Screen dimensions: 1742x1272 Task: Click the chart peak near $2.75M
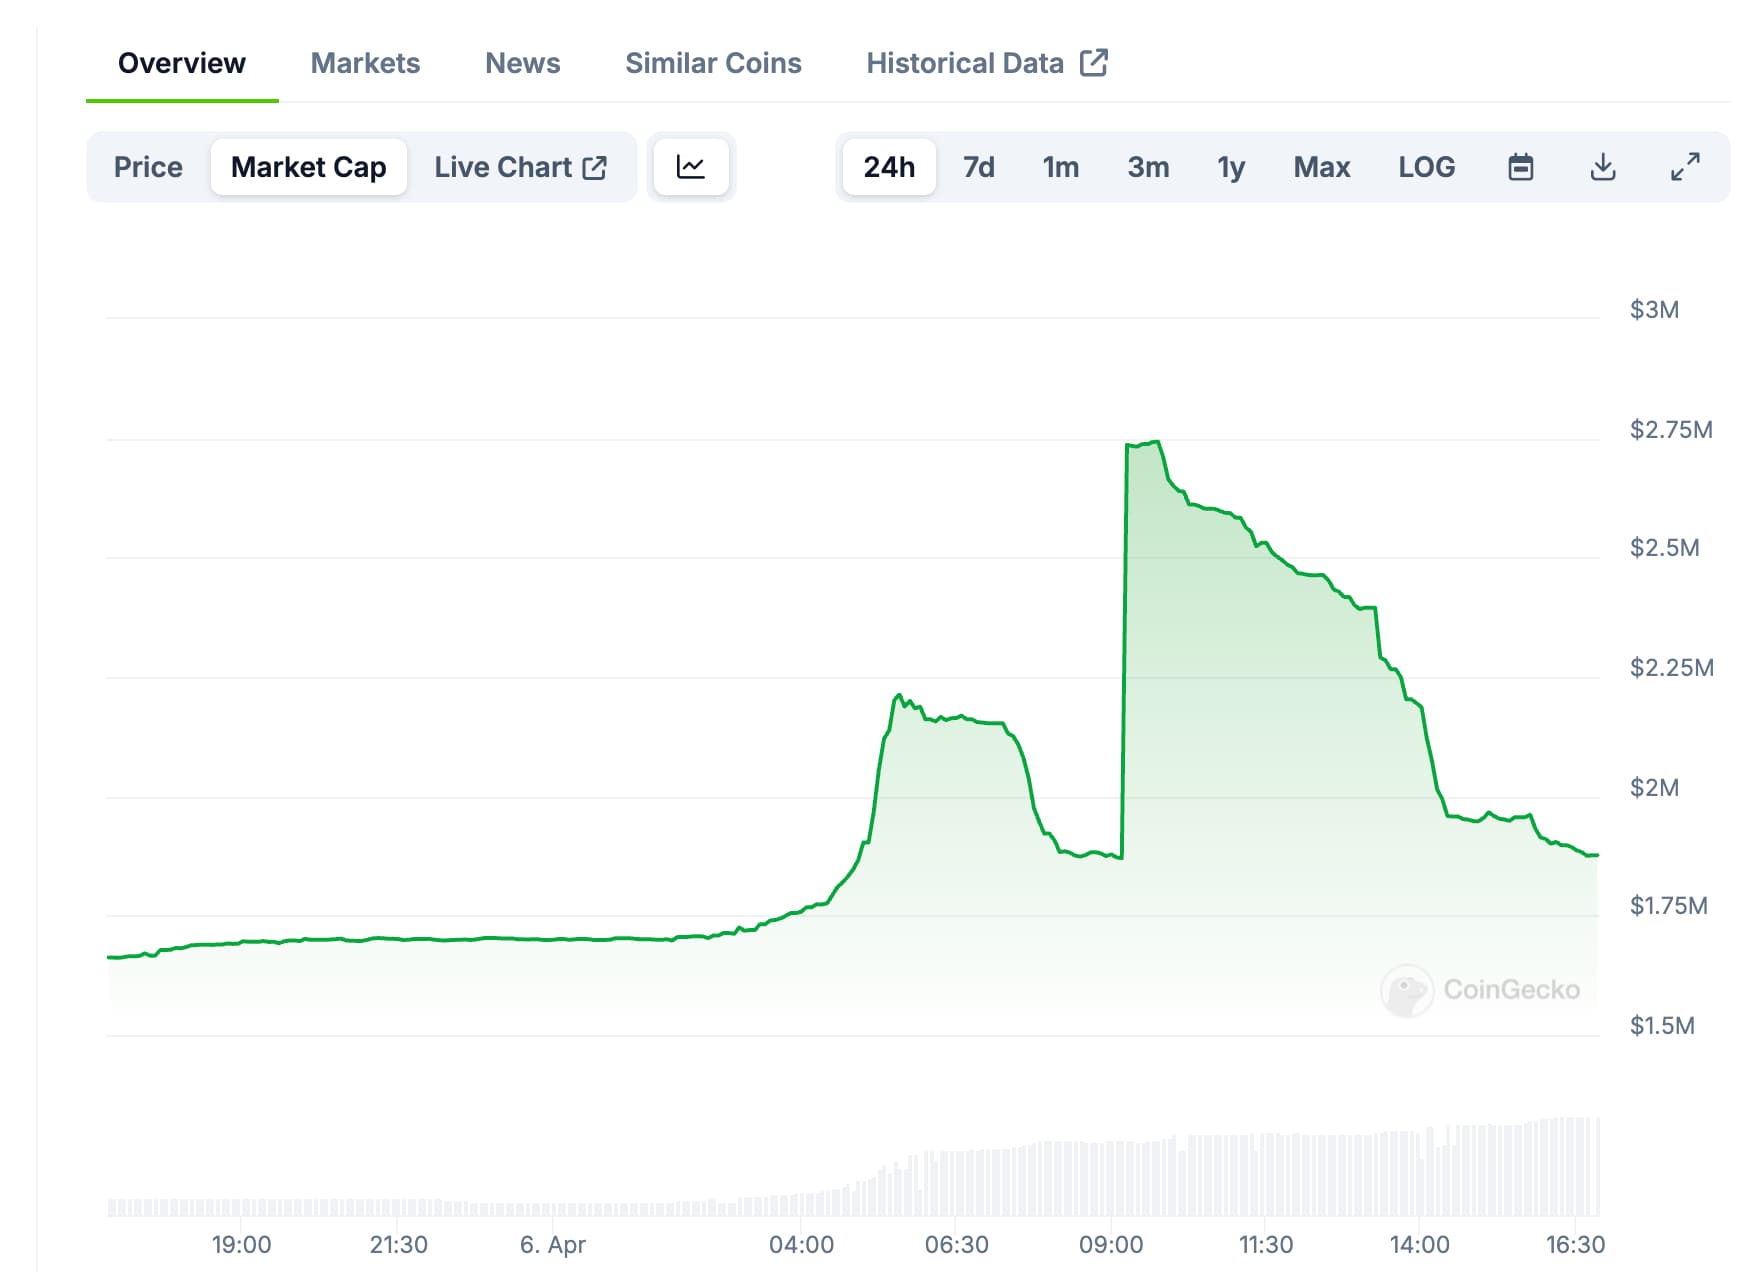click(x=1155, y=442)
